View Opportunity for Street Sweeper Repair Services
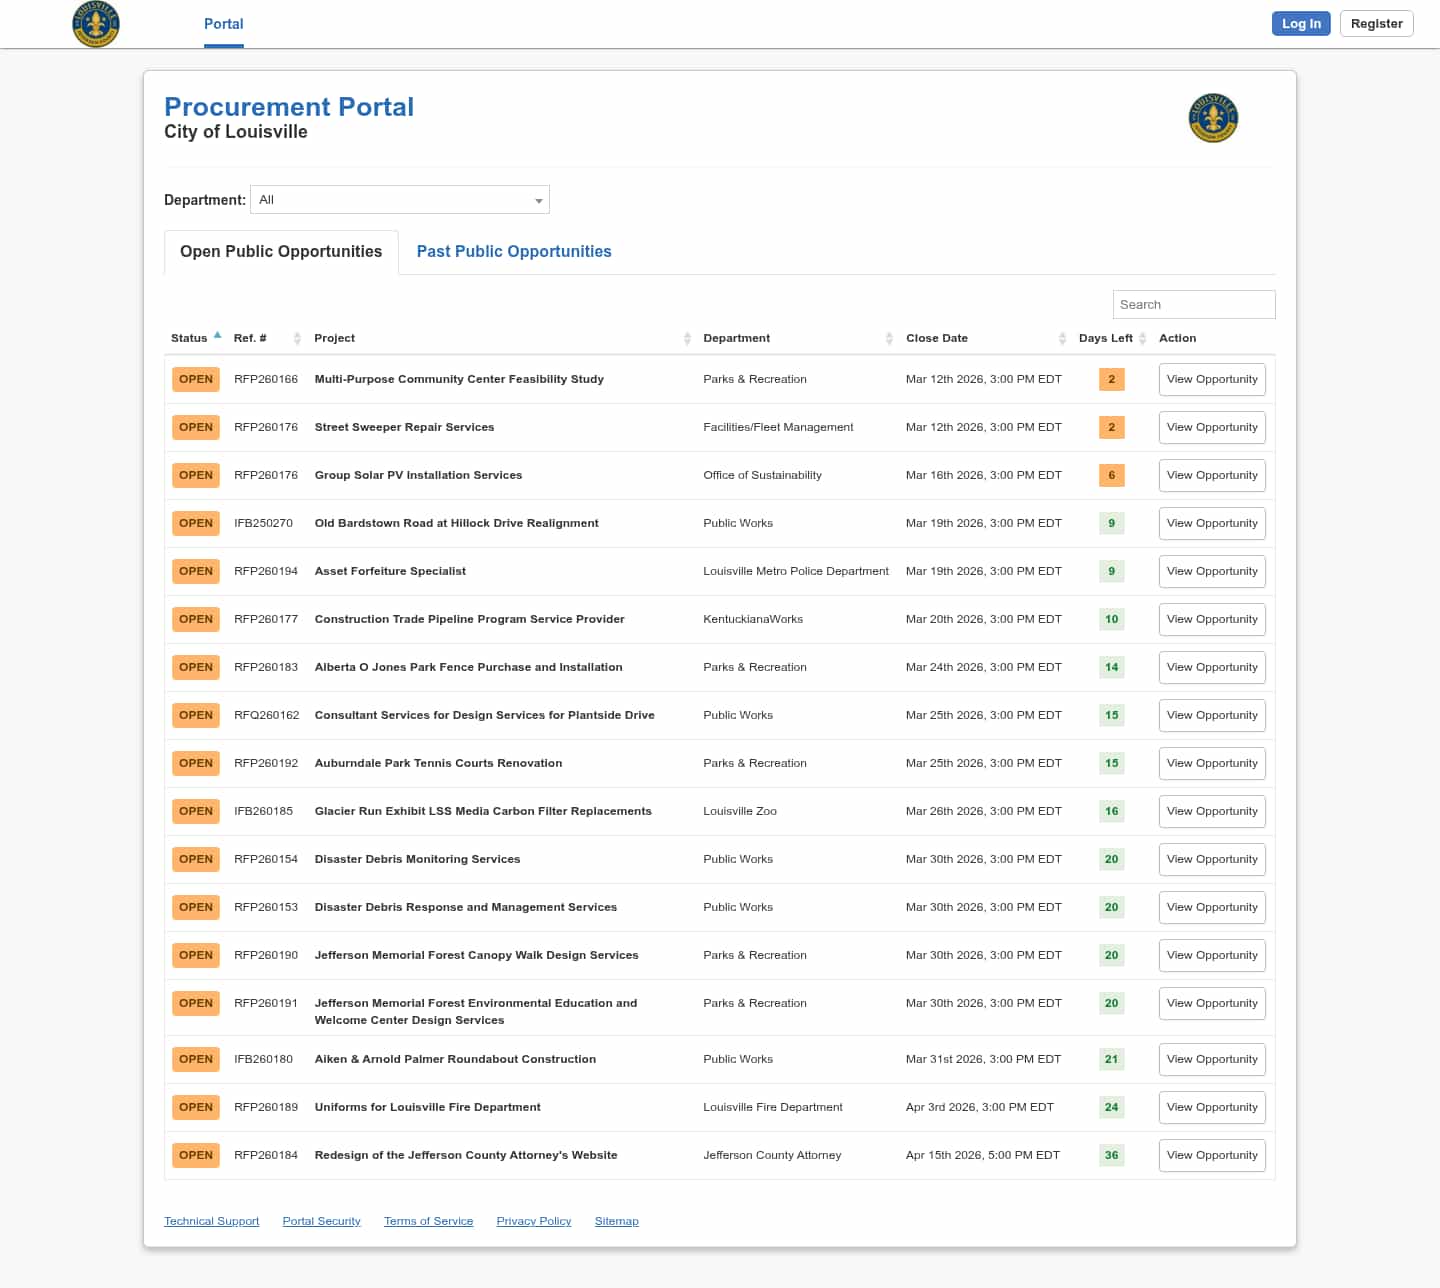Viewport: 1440px width, 1288px height. [x=1212, y=428]
